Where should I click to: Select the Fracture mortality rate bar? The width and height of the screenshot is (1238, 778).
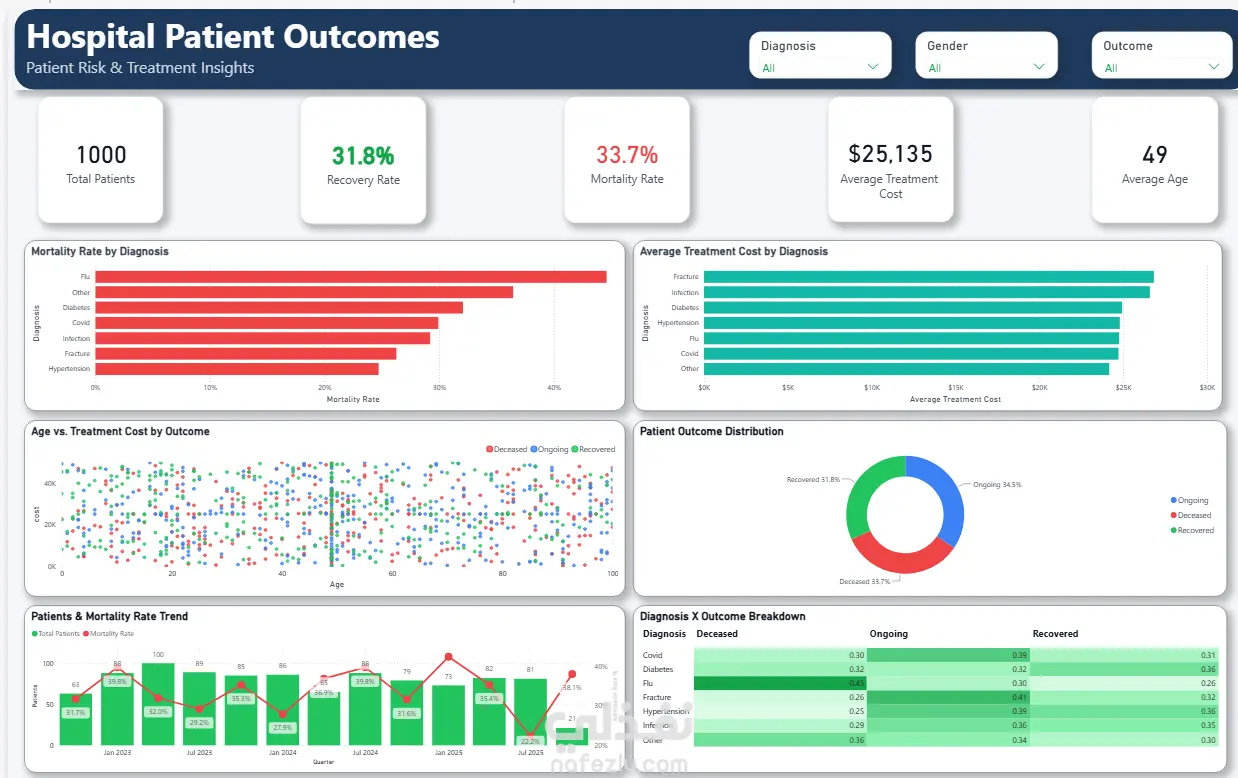[245, 353]
